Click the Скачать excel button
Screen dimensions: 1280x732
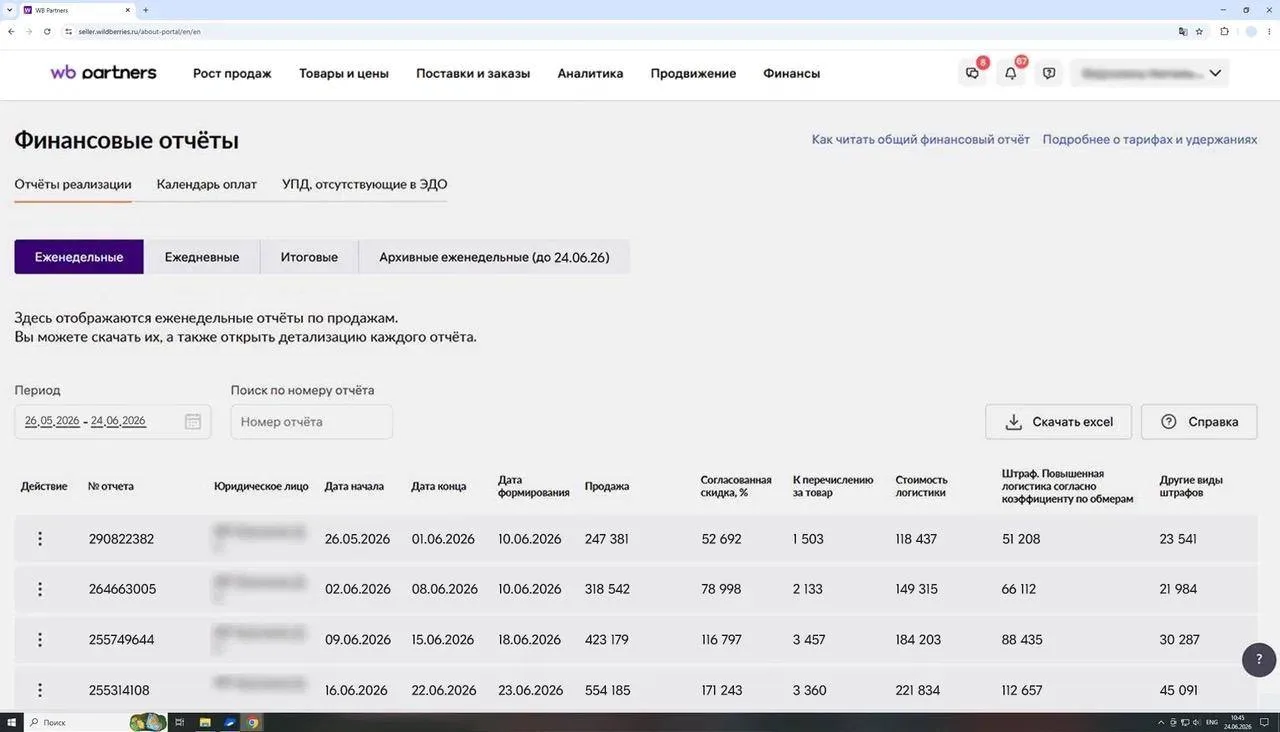[1058, 422]
